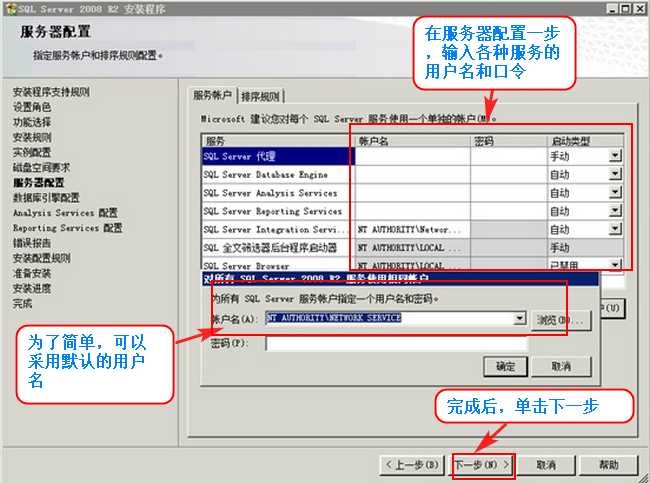Click the 服务 column header
This screenshot has height=483, width=650.
[x=278, y=141]
